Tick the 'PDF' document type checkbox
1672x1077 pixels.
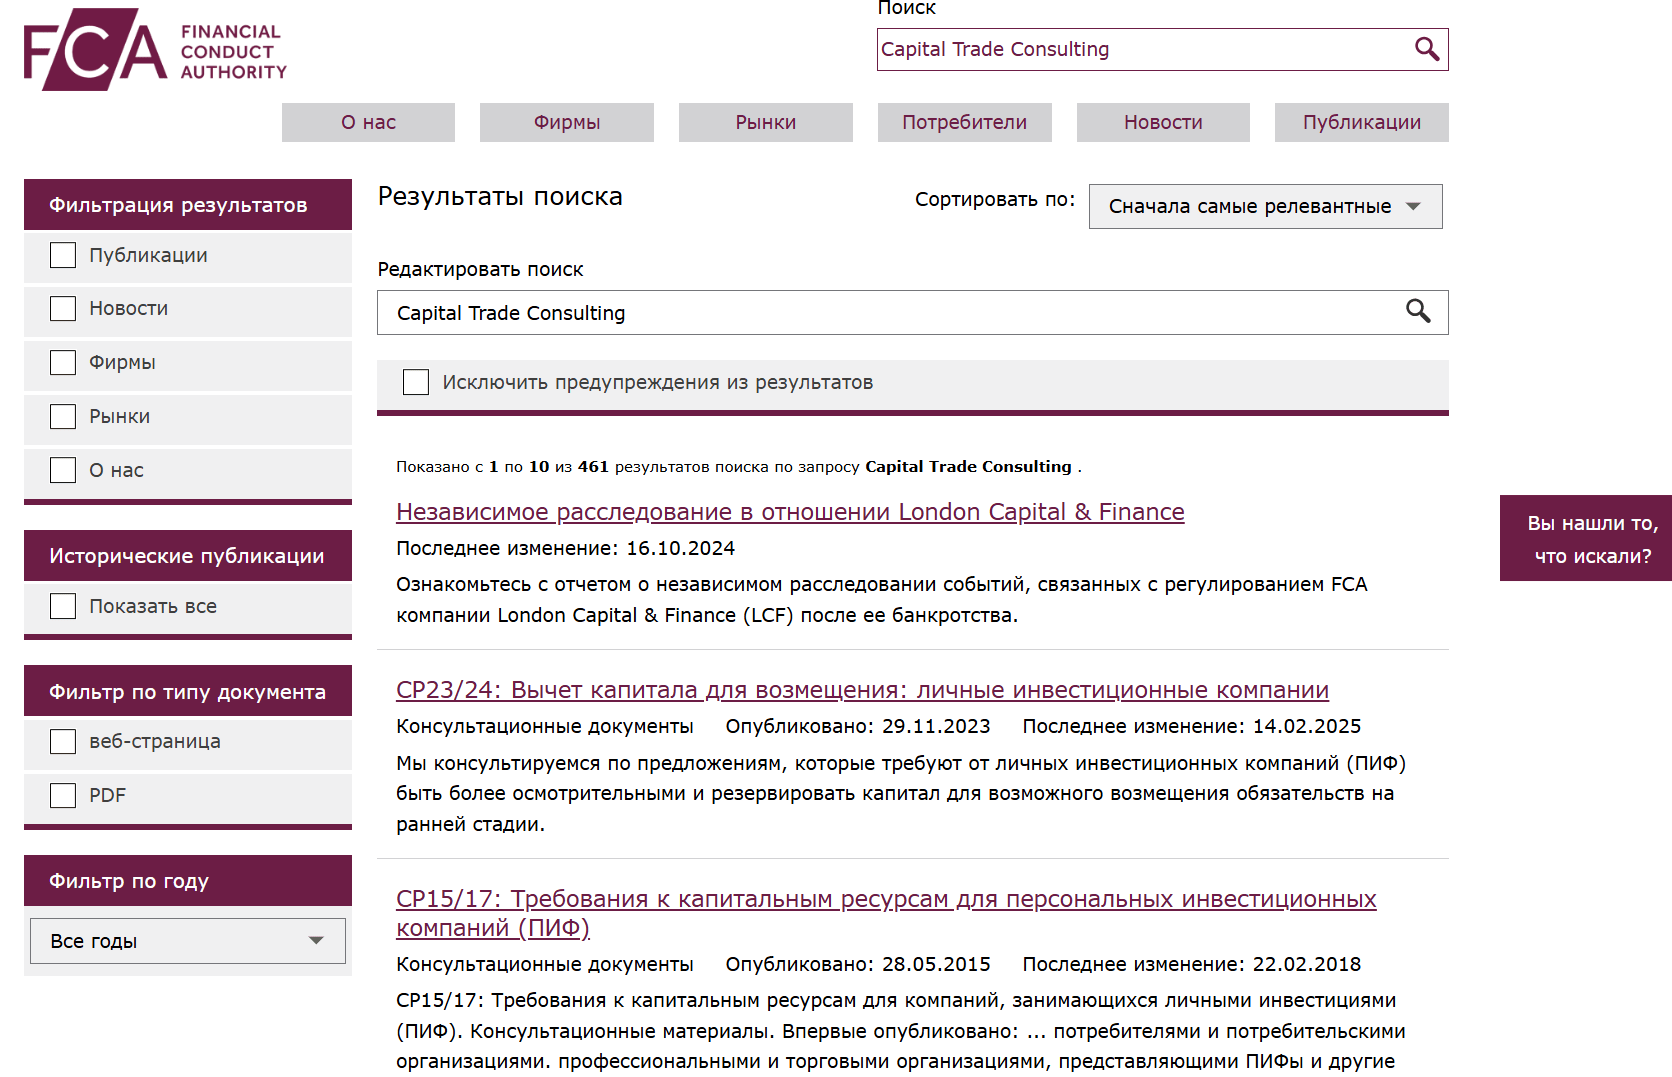click(x=63, y=795)
